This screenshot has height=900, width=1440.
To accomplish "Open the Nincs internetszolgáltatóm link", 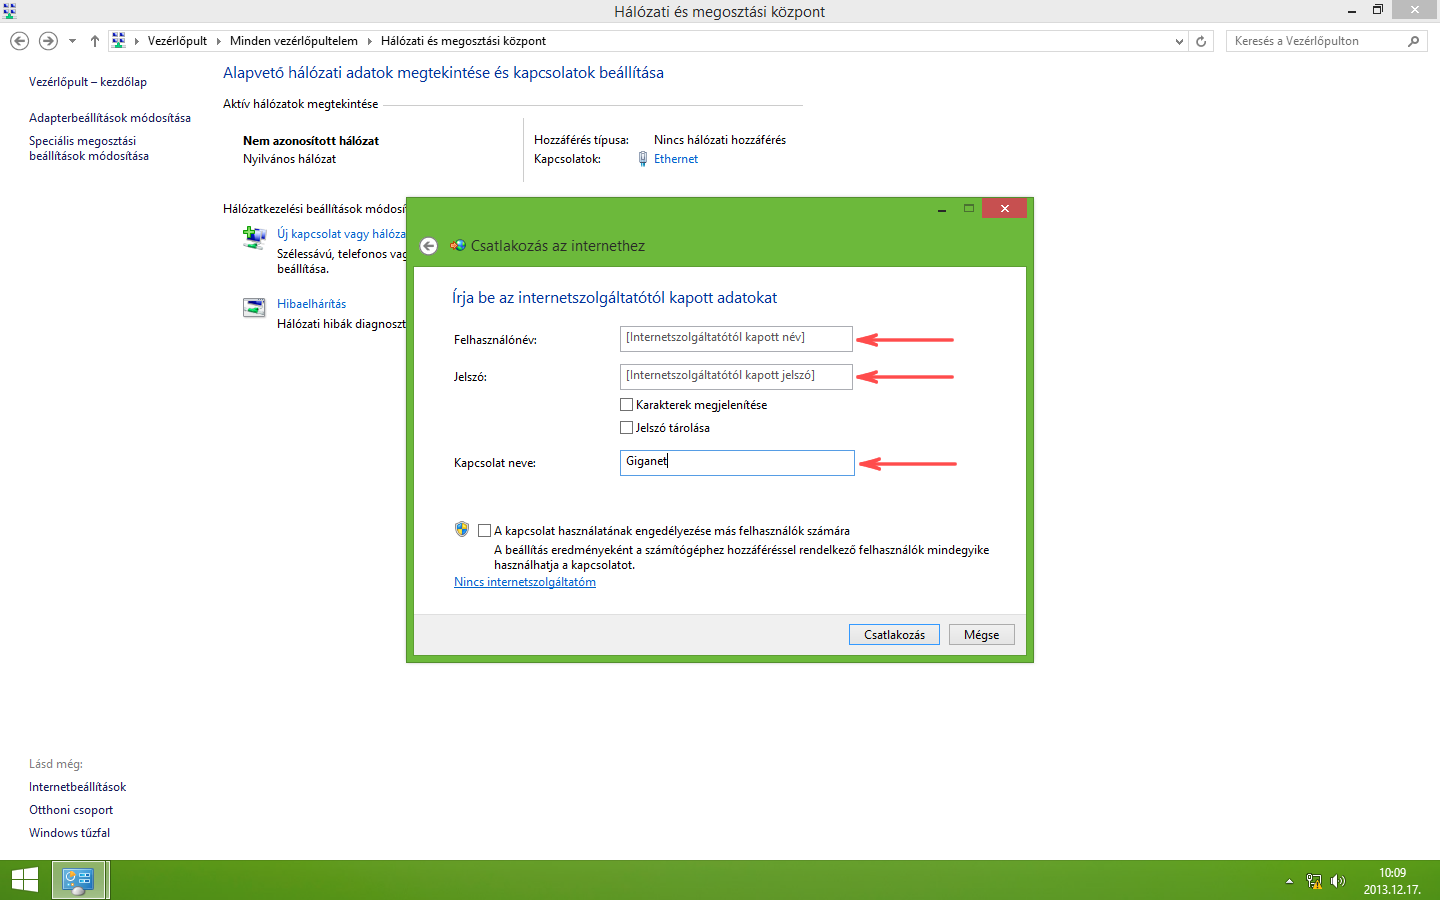I will tap(524, 581).
